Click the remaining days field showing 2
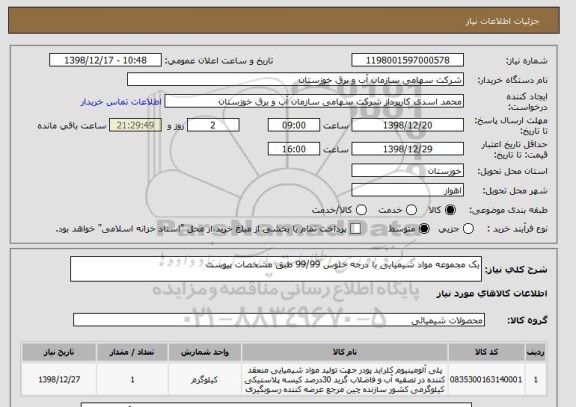This screenshot has width=576, height=407. (x=213, y=125)
